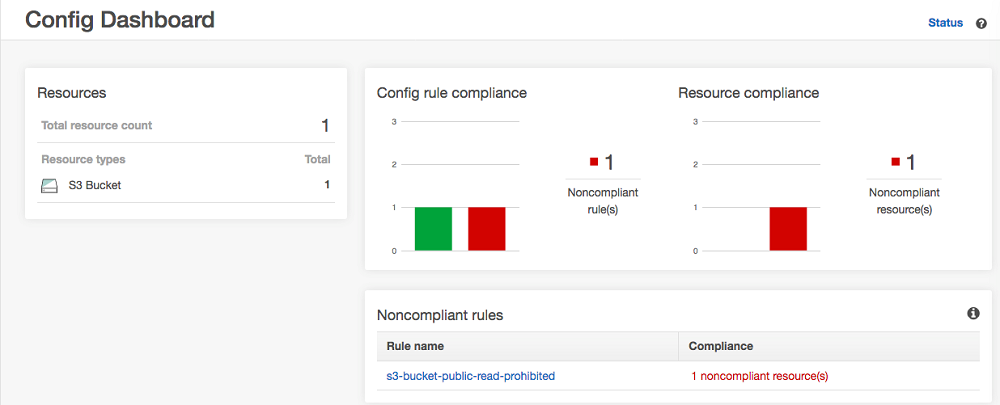Viewport: 1000px width, 405px height.
Task: Click the red bar in Resource compliance
Action: point(787,229)
